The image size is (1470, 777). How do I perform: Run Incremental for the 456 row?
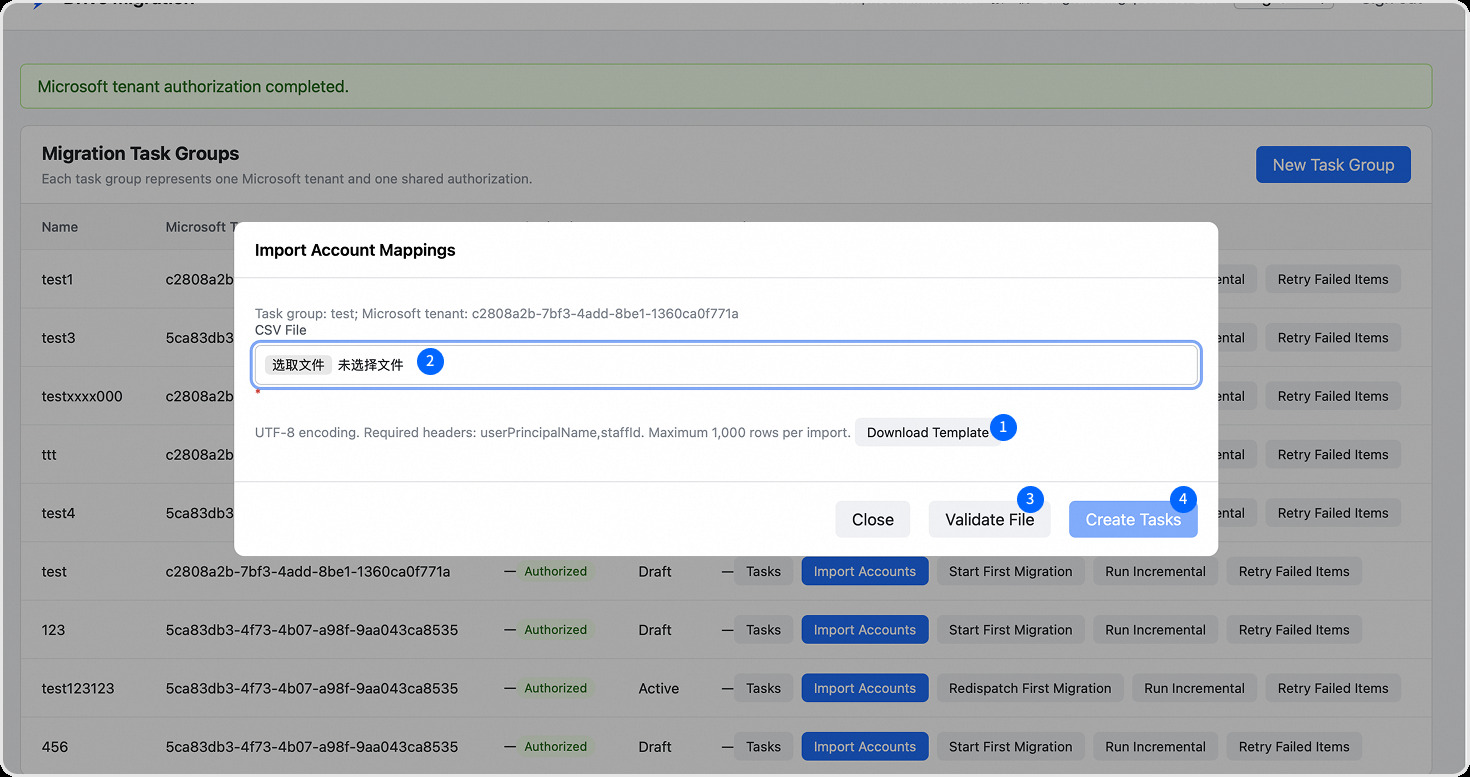click(x=1155, y=747)
